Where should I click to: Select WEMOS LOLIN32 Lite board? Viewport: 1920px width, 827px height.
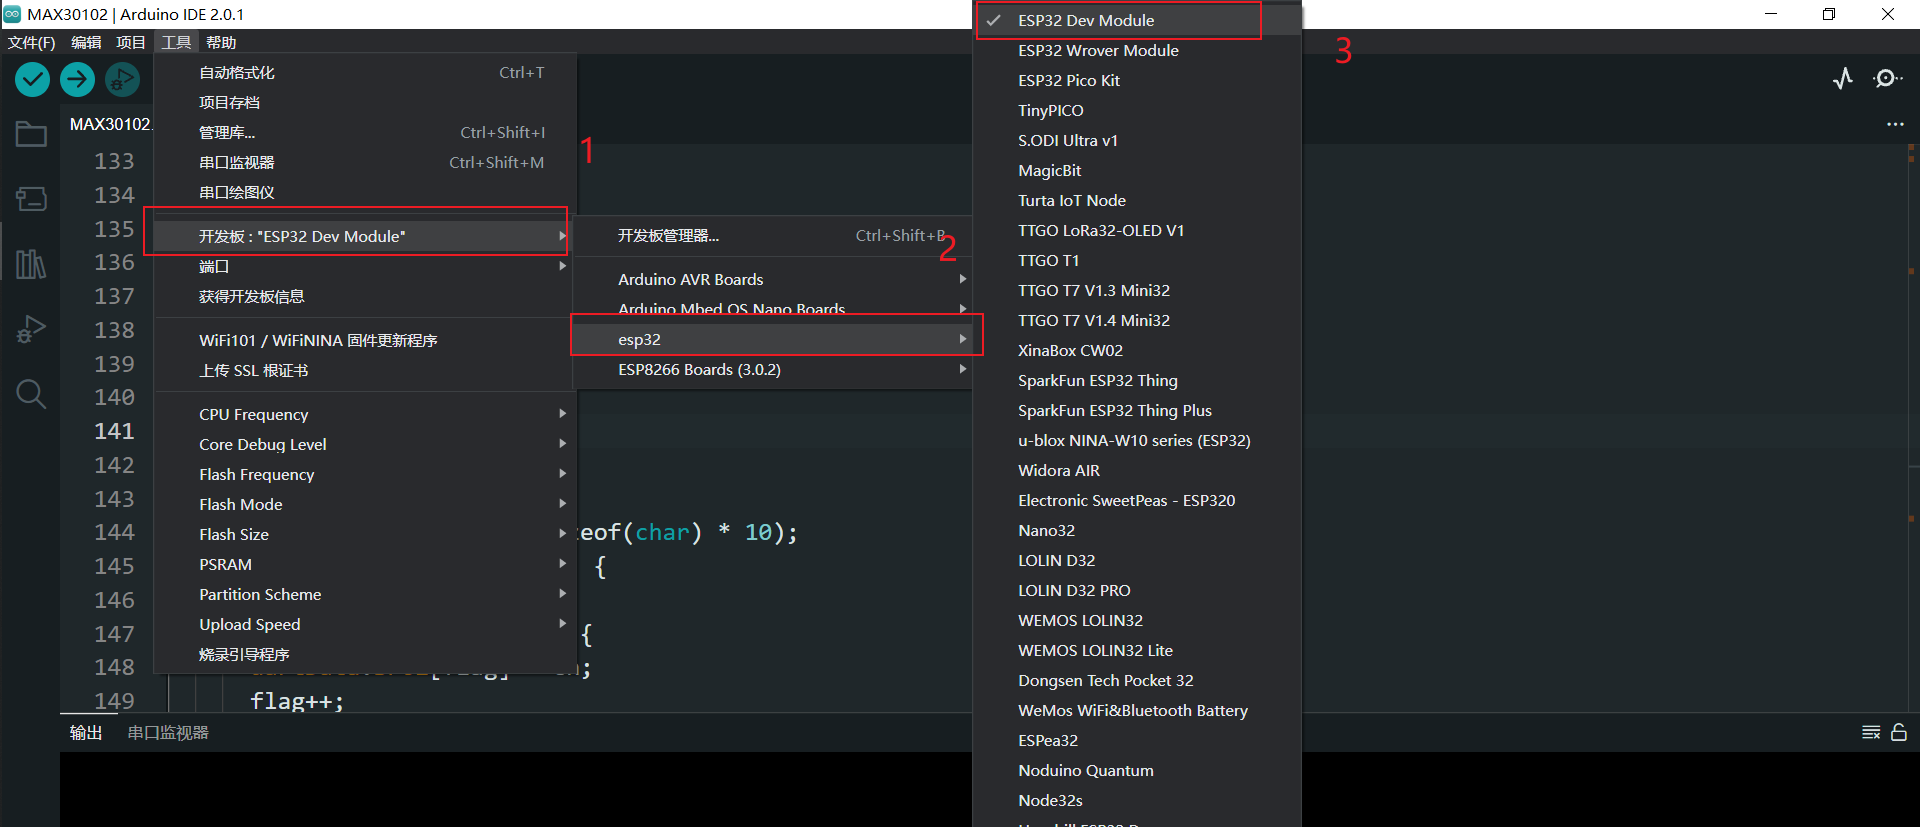[x=1137, y=650]
